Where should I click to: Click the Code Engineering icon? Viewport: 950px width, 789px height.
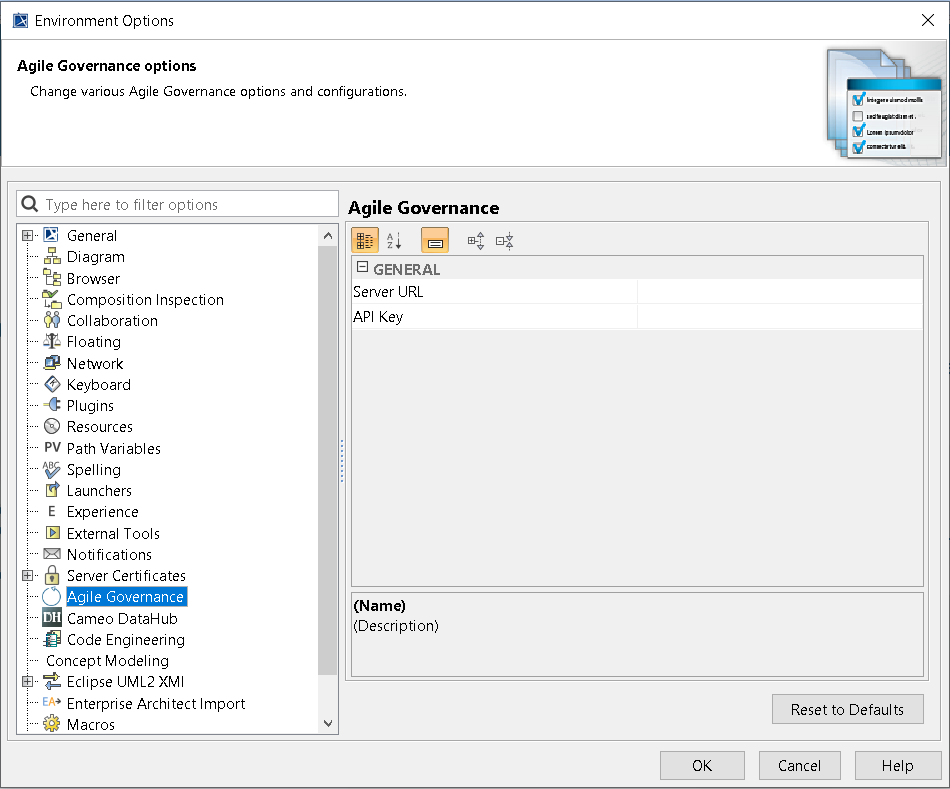52,639
